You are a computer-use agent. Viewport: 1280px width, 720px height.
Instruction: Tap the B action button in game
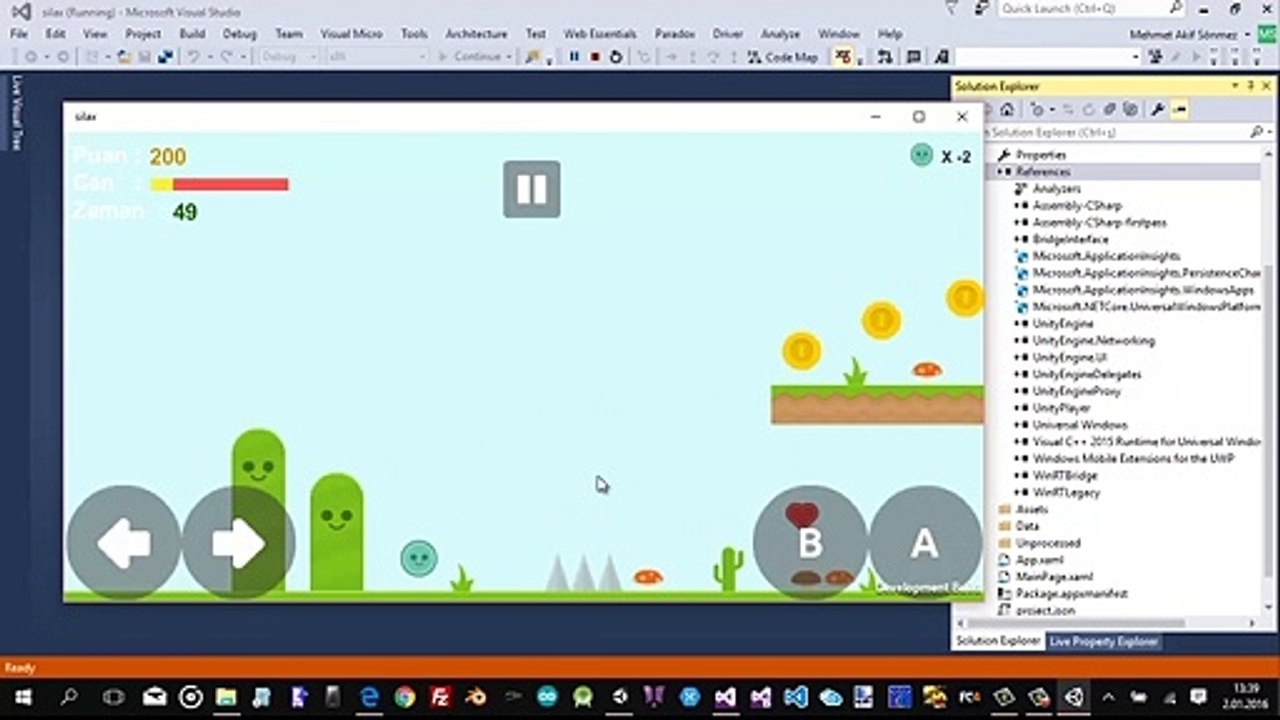[810, 543]
